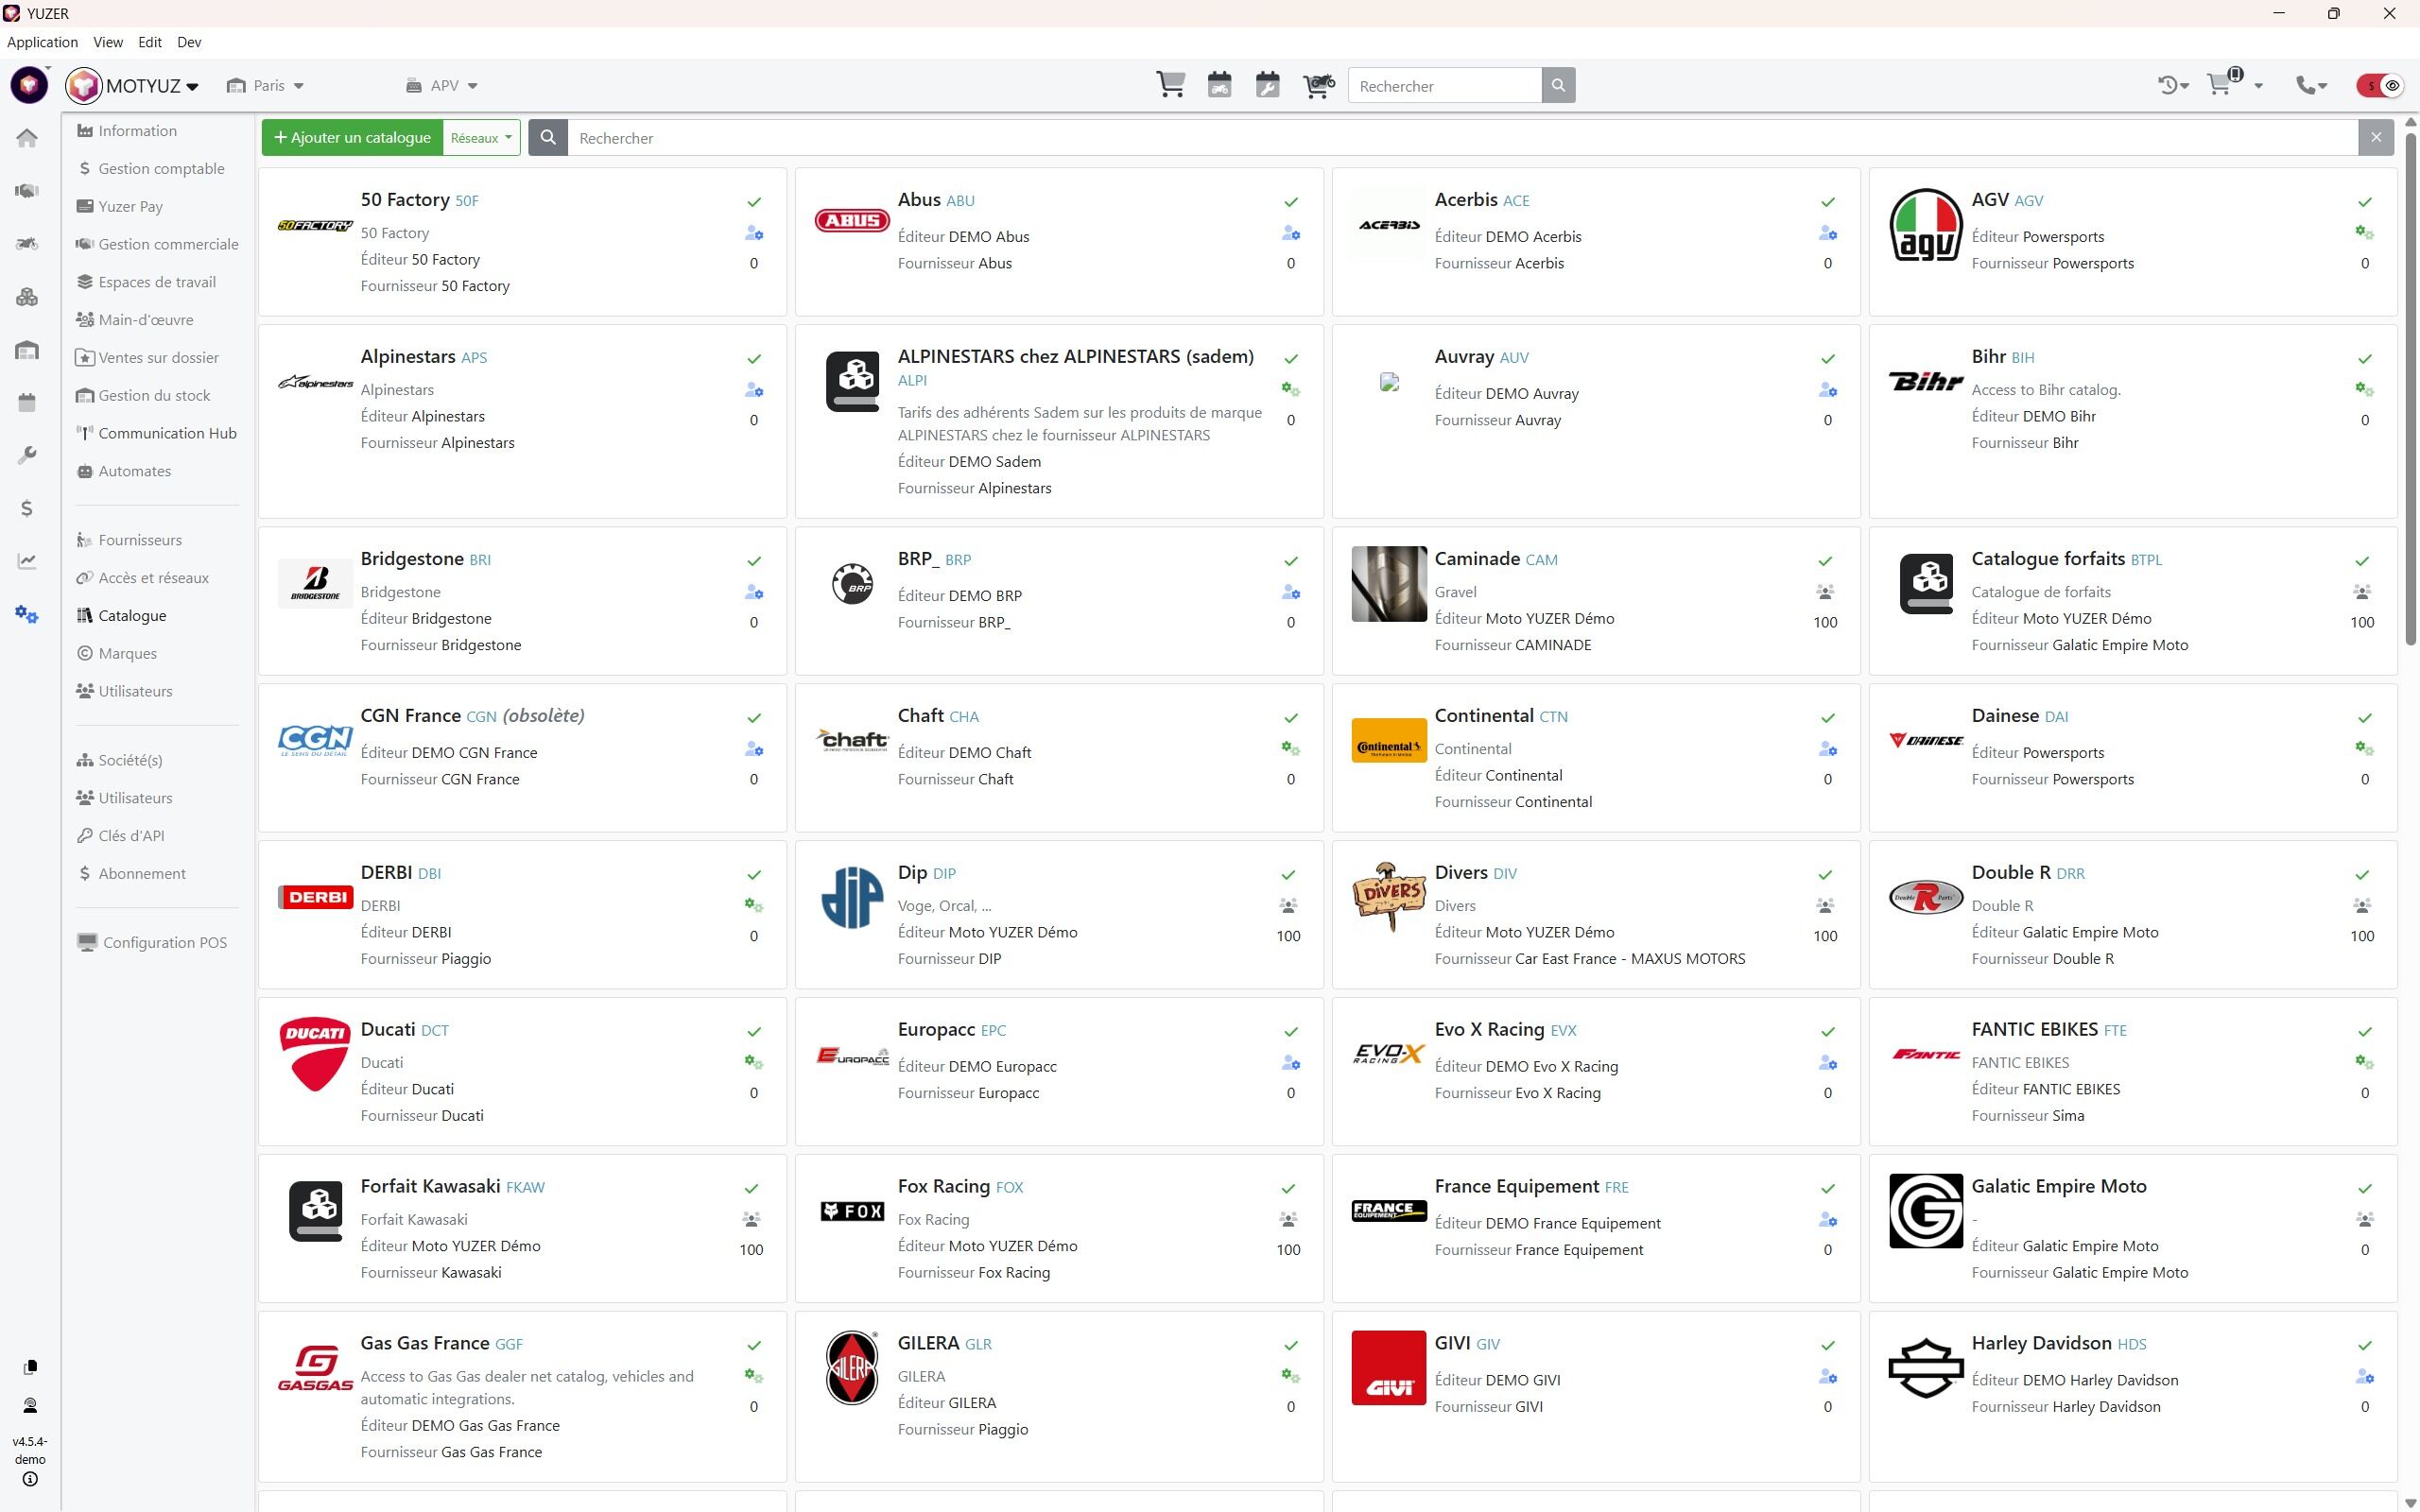
Task: Open Fournisseurs in the sidebar
Action: (x=139, y=540)
